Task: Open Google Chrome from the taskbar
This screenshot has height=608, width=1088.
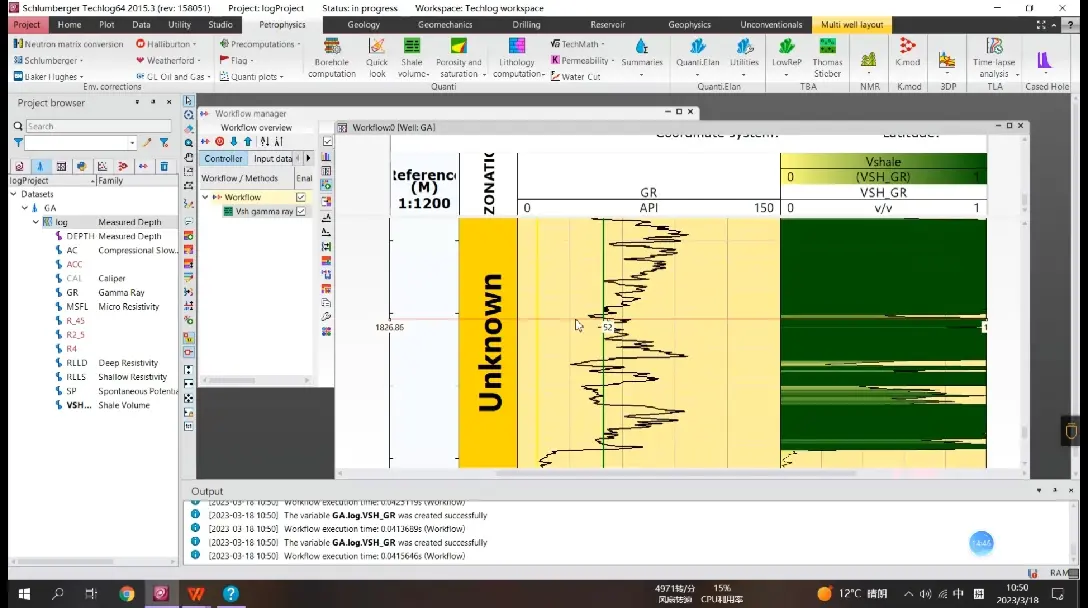Action: (x=126, y=593)
